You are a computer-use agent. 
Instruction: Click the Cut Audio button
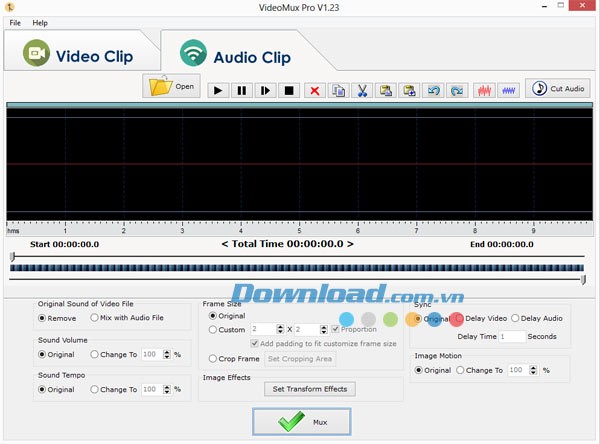pos(558,88)
